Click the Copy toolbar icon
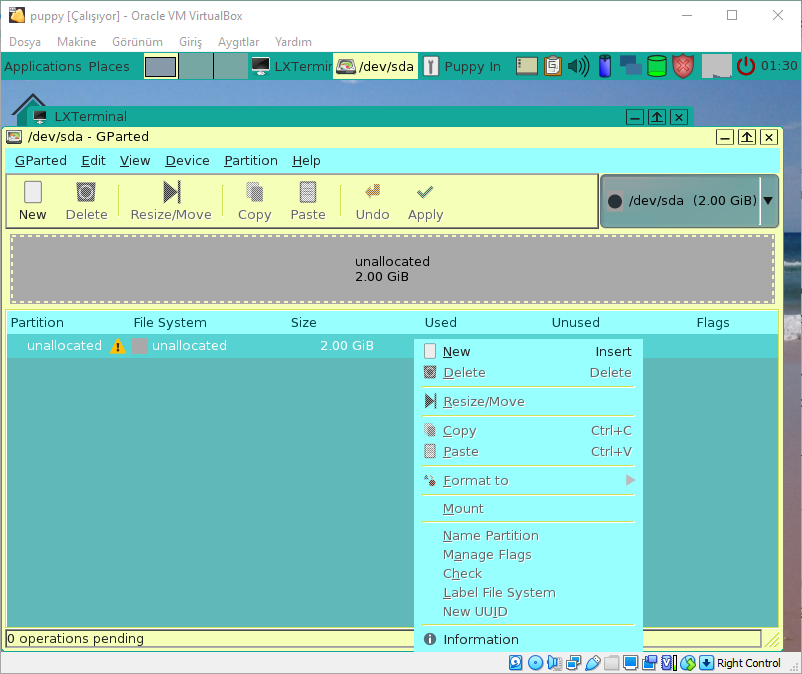802x674 pixels. pos(254,193)
